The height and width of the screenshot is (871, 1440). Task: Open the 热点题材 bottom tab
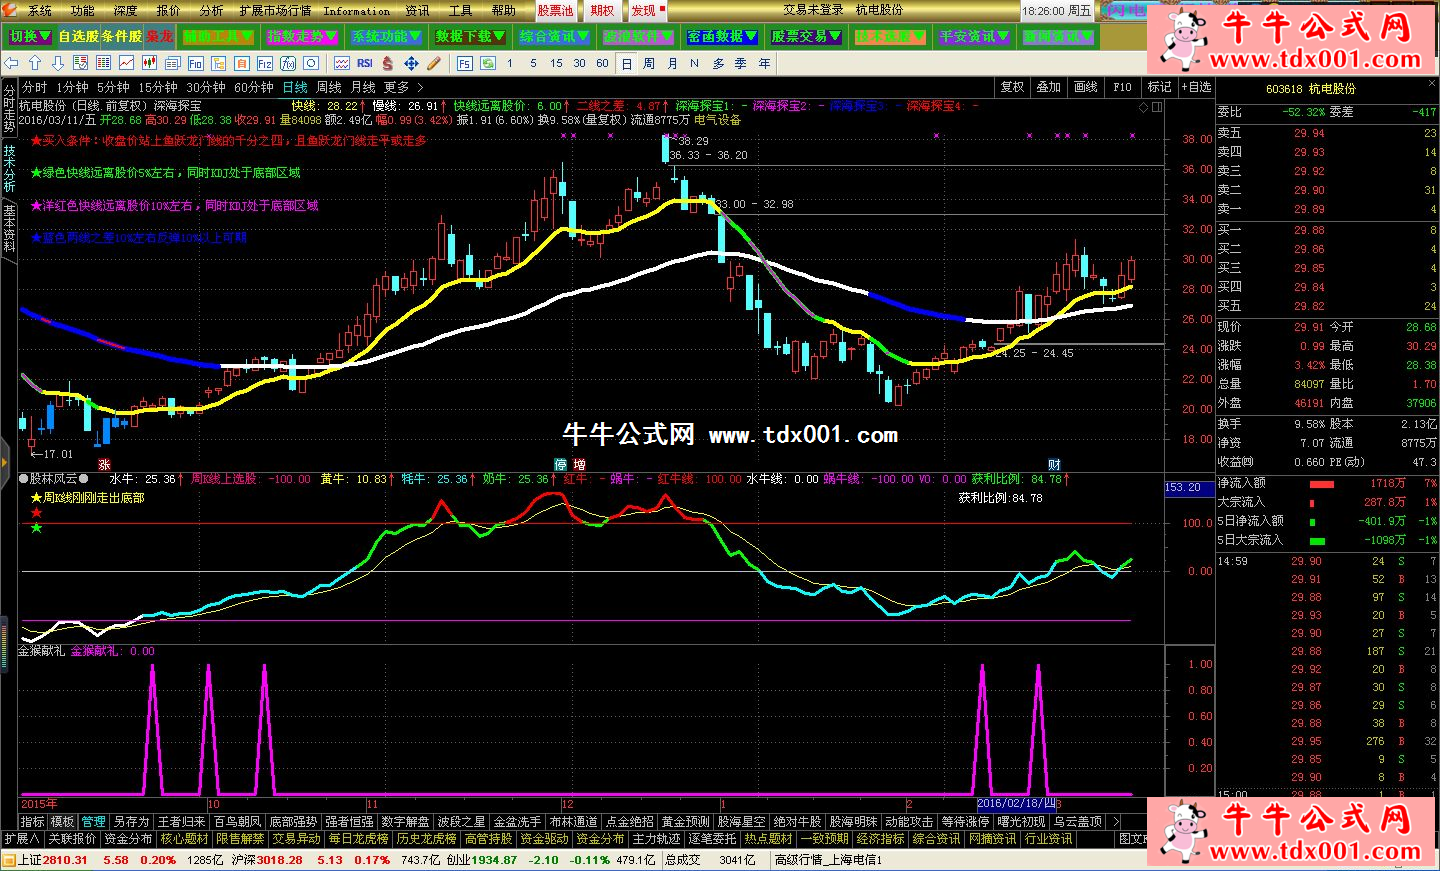click(768, 839)
